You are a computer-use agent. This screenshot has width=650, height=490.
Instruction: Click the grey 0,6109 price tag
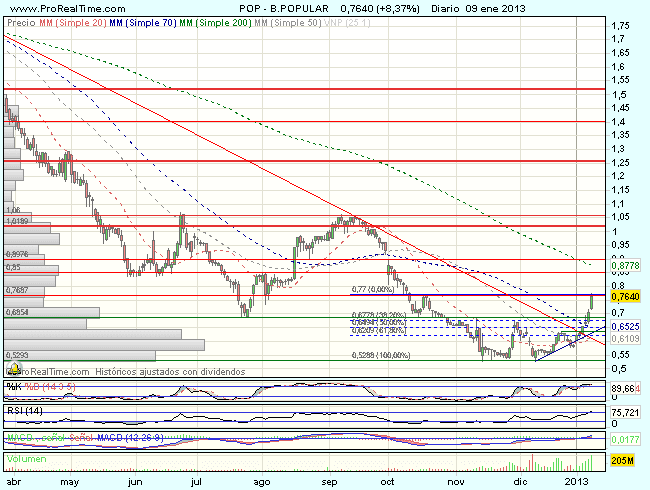(x=626, y=338)
